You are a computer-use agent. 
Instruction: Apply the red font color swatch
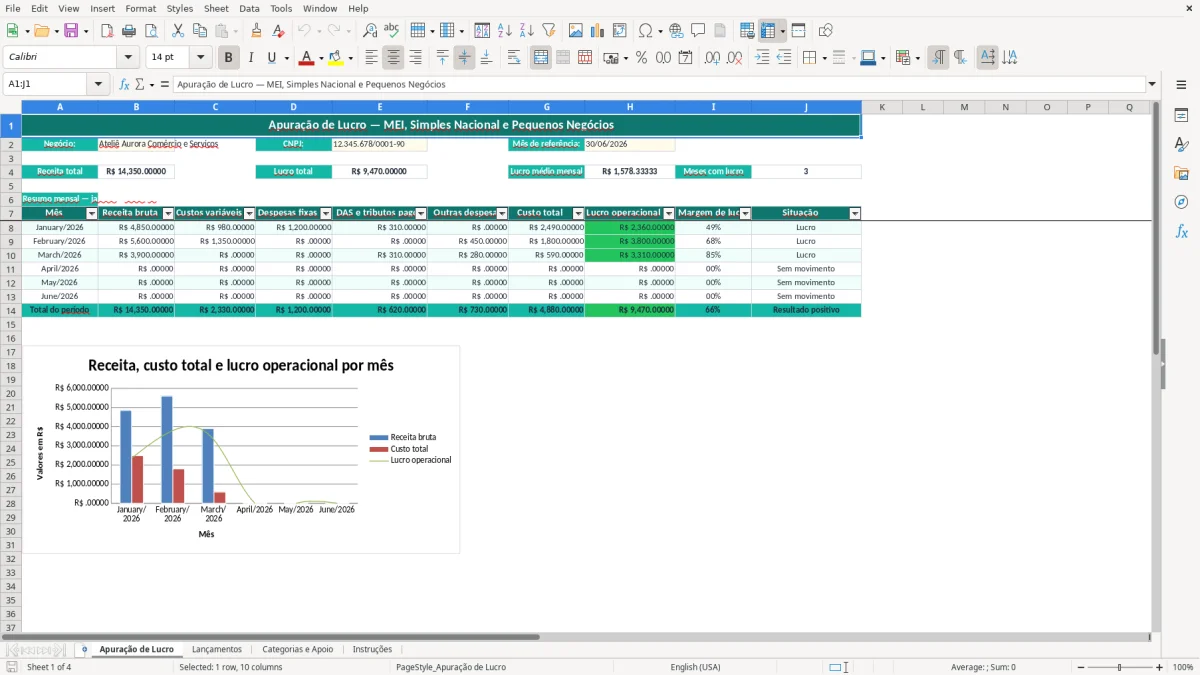pyautogui.click(x=306, y=58)
